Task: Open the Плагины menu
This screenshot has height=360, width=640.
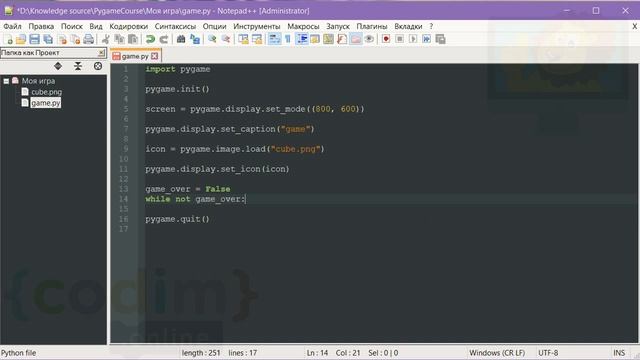Action: pyautogui.click(x=372, y=26)
